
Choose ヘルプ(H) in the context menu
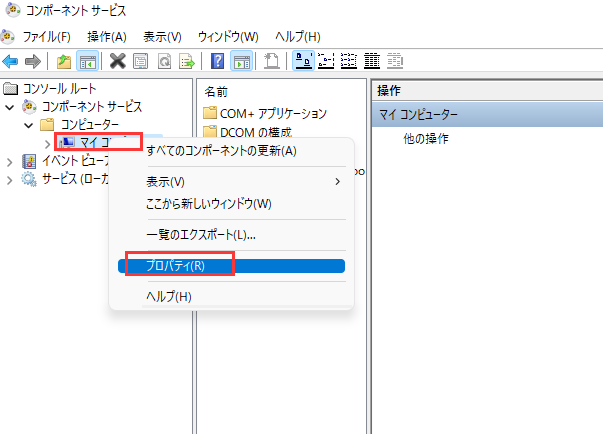point(232,297)
